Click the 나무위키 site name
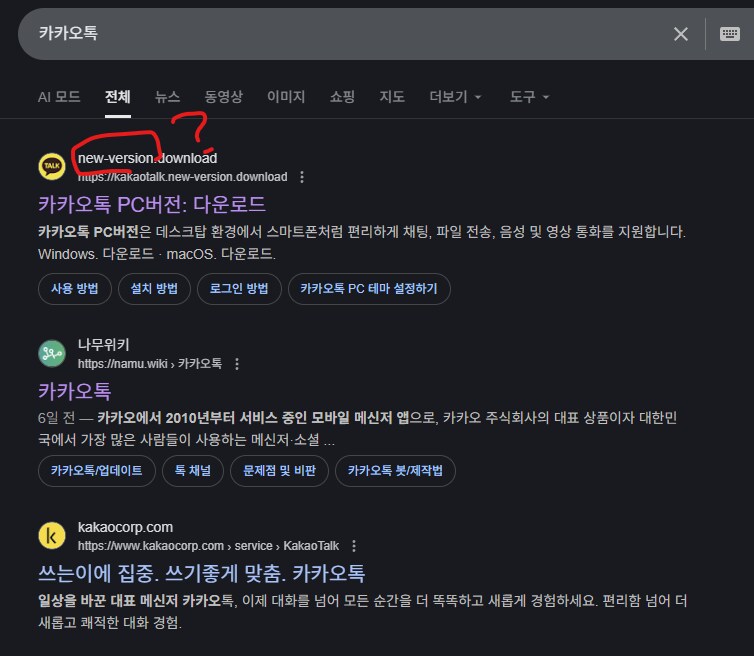The image size is (754, 656). click(103, 344)
